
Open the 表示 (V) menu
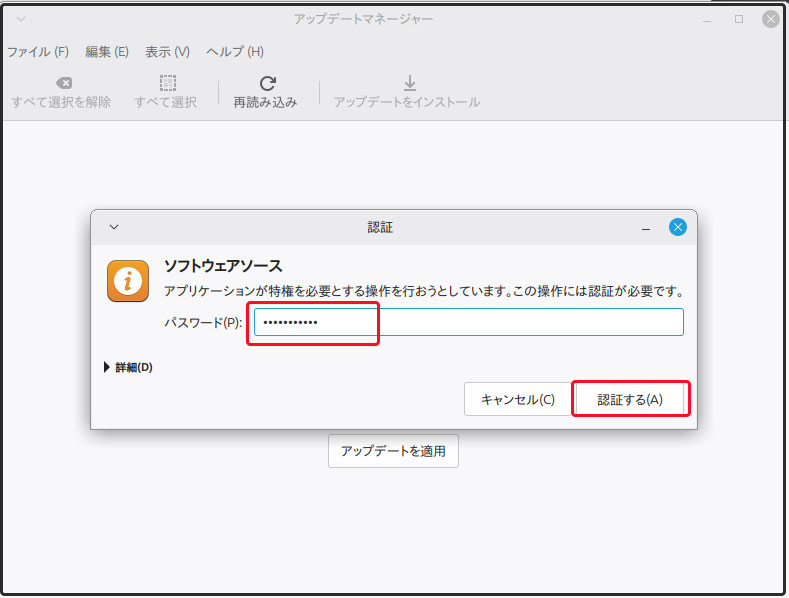[167, 52]
